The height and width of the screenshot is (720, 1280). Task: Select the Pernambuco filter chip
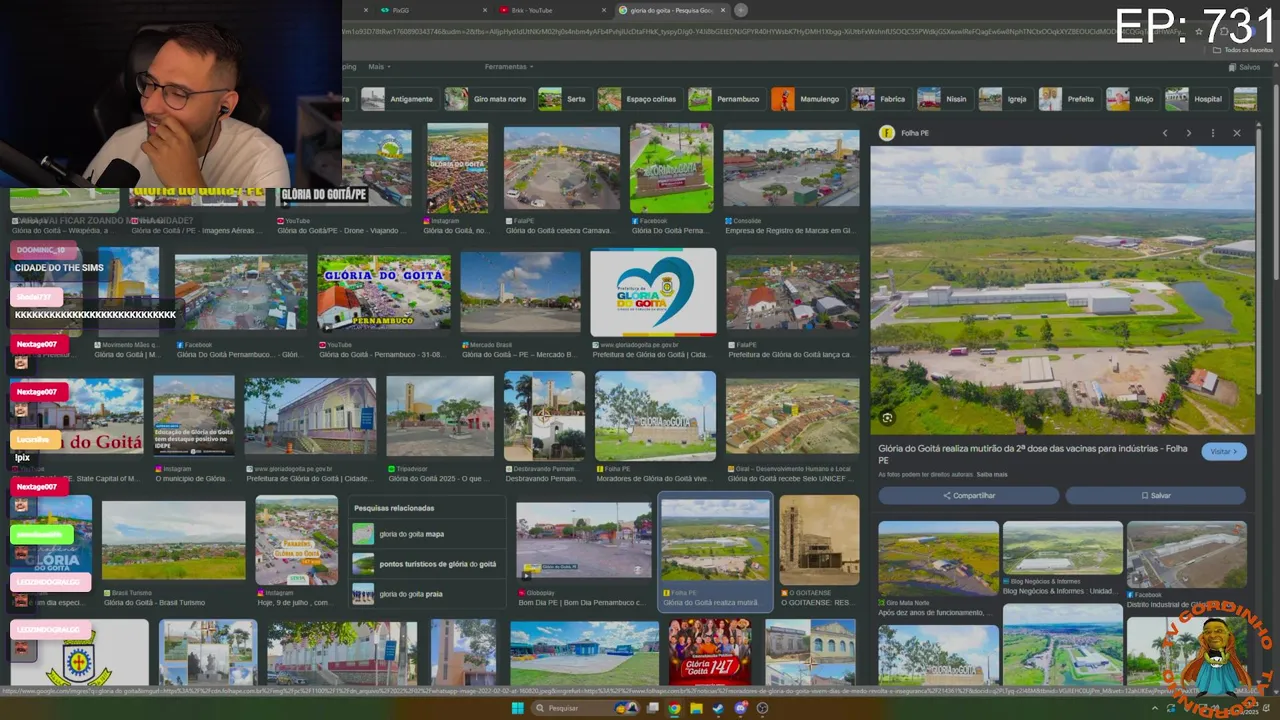coord(725,99)
